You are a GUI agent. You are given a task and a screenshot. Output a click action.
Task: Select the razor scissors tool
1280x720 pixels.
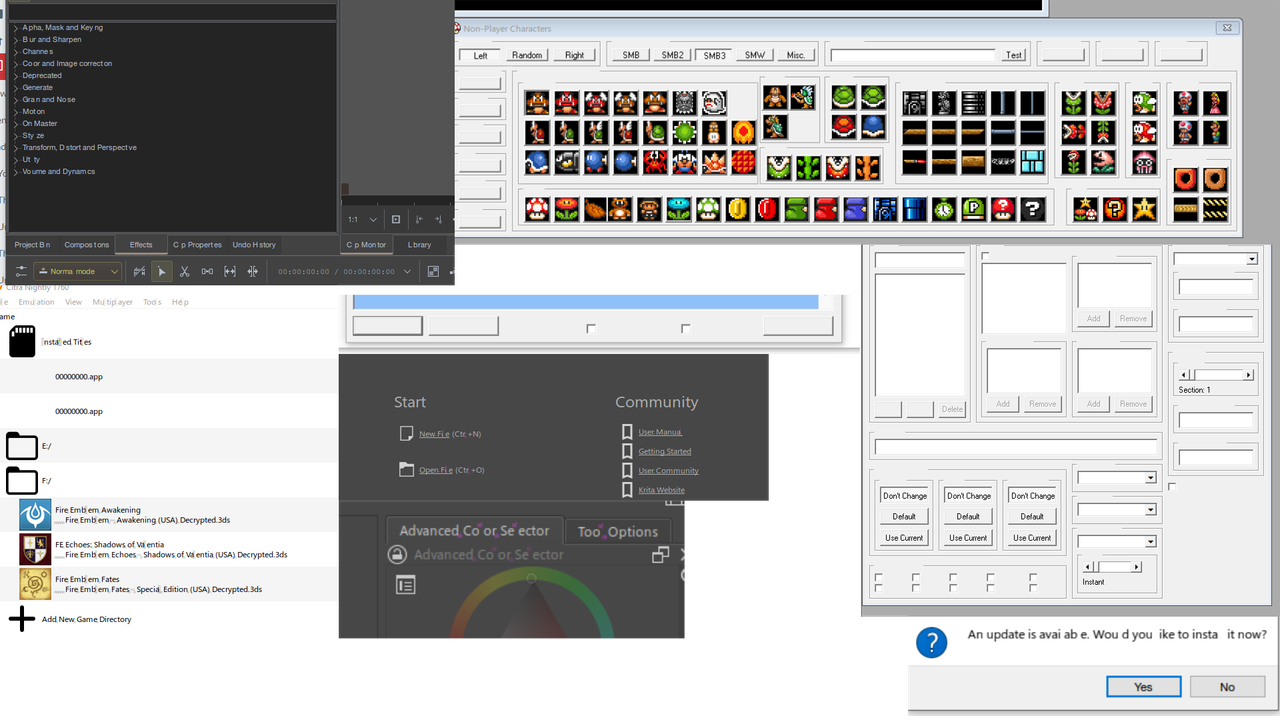click(x=184, y=271)
